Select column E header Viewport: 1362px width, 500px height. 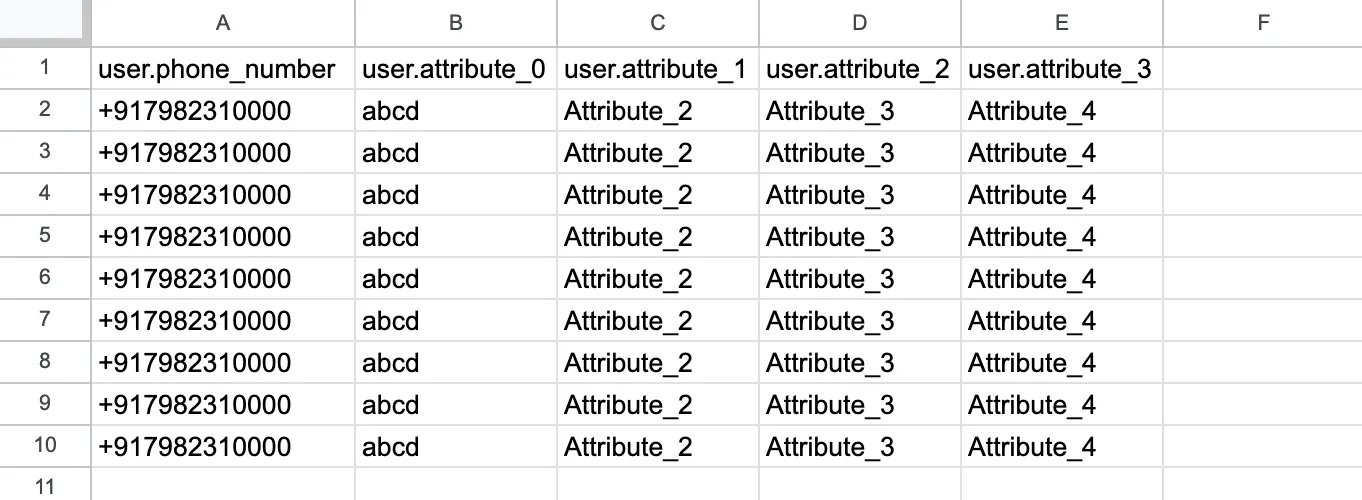click(1062, 22)
